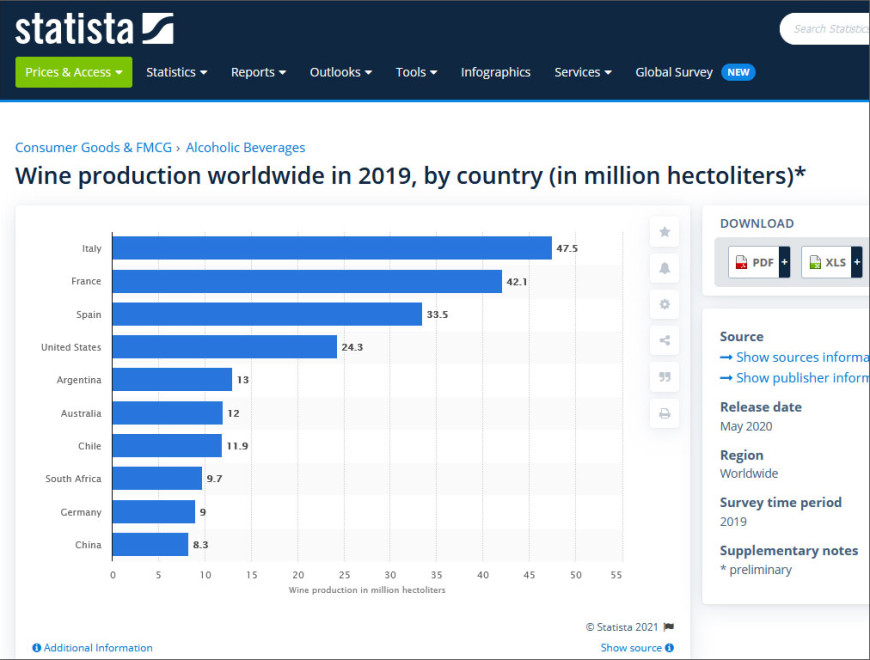Open the Global Survey page
The width and height of the screenshot is (870, 660).
[x=674, y=72]
